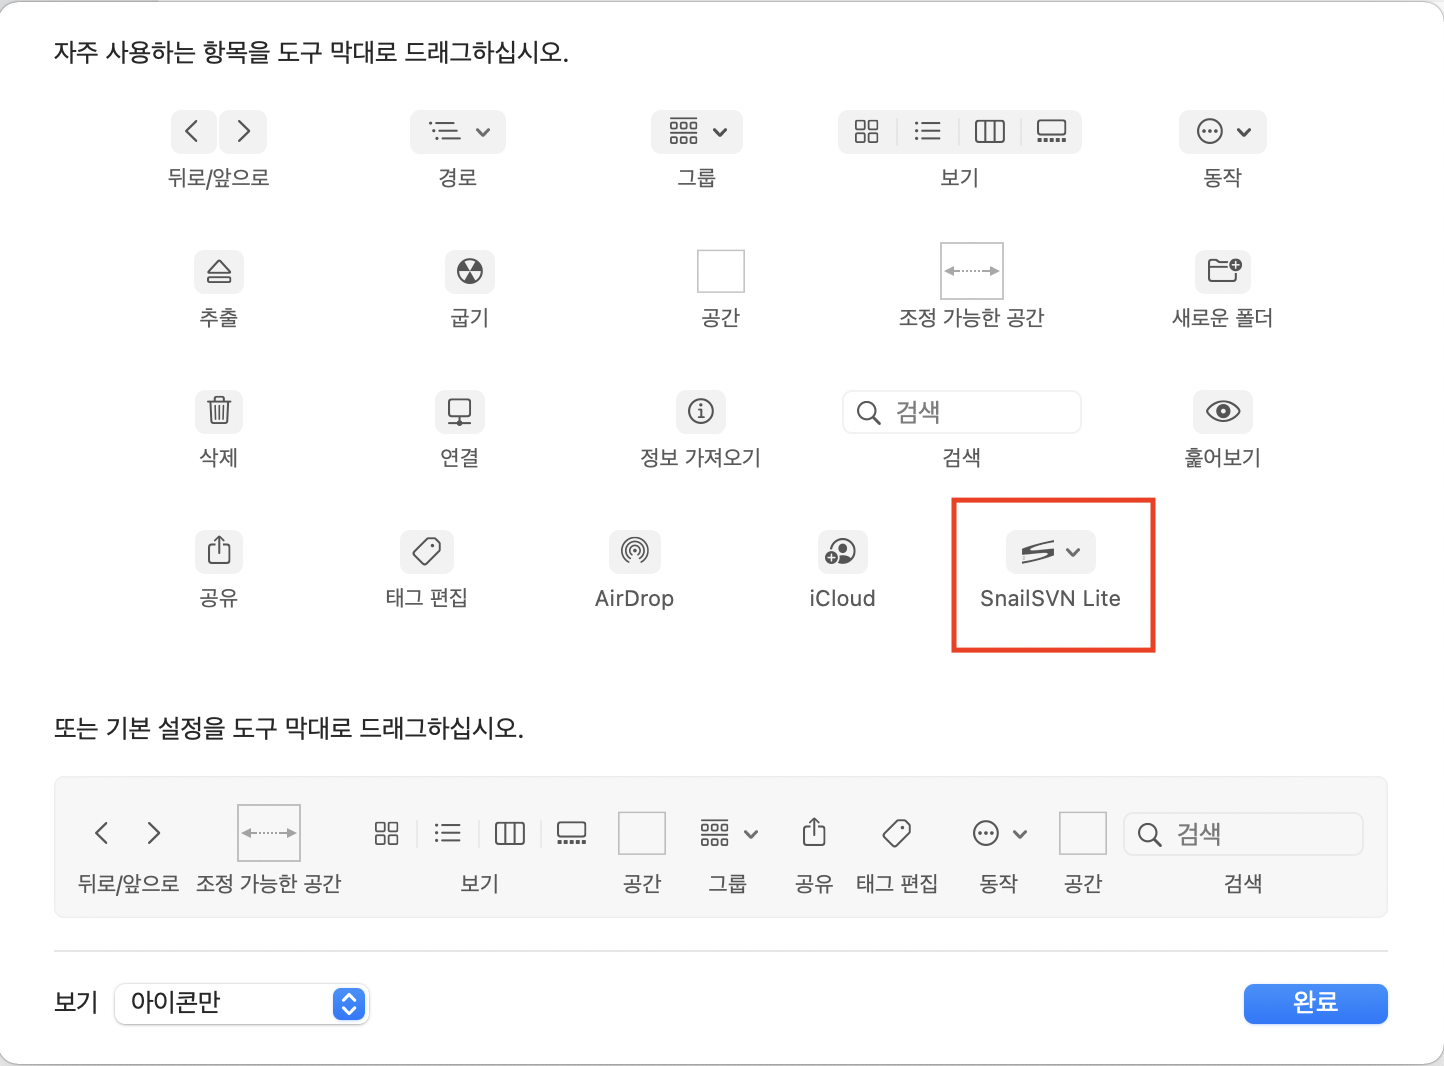Select column view in palette View control
The image size is (1444, 1066).
tap(990, 131)
